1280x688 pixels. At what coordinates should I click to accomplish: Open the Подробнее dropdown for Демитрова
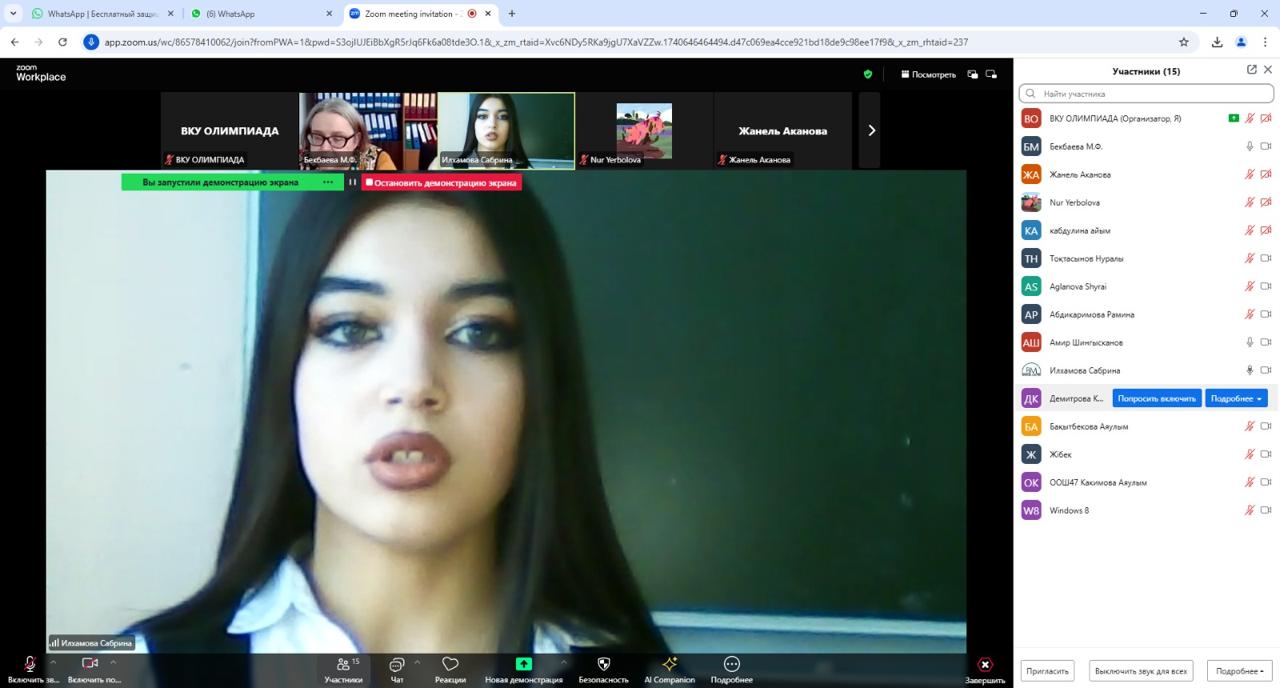pyautogui.click(x=1236, y=398)
